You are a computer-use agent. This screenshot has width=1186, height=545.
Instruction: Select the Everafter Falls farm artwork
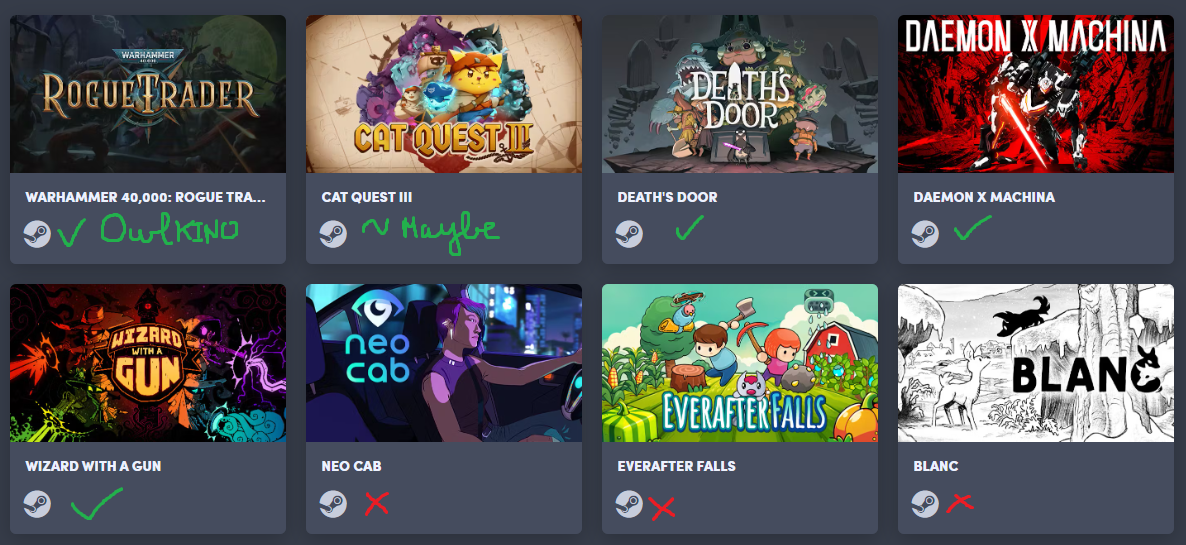pyautogui.click(x=740, y=363)
